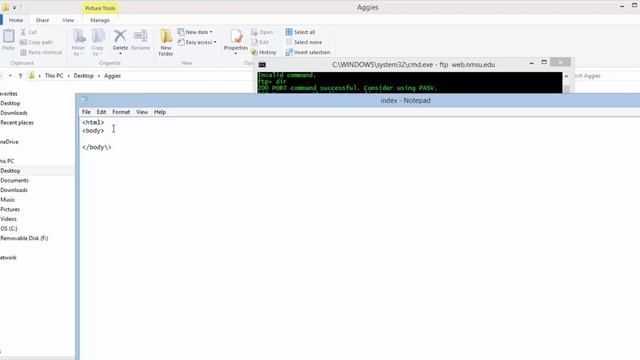
Task: Maximize the cmd.exe ftp window
Action: click(x=544, y=62)
